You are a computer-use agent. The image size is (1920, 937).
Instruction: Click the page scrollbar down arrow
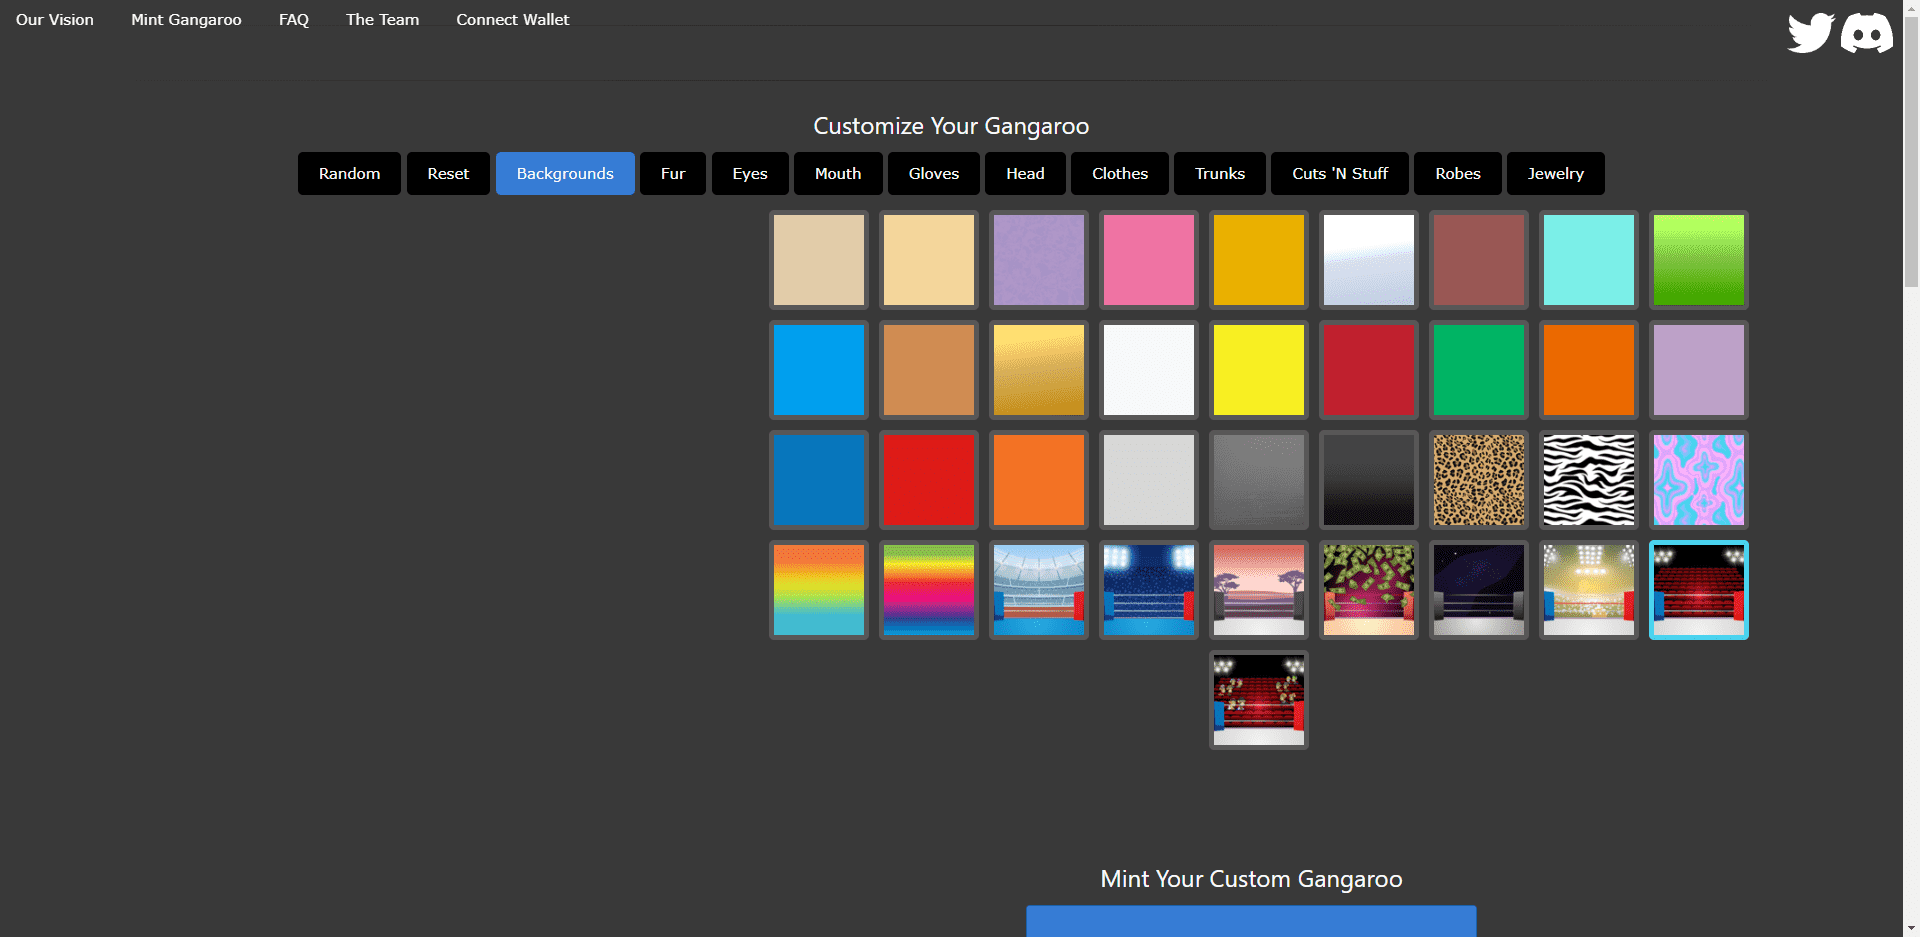[x=1911, y=928]
